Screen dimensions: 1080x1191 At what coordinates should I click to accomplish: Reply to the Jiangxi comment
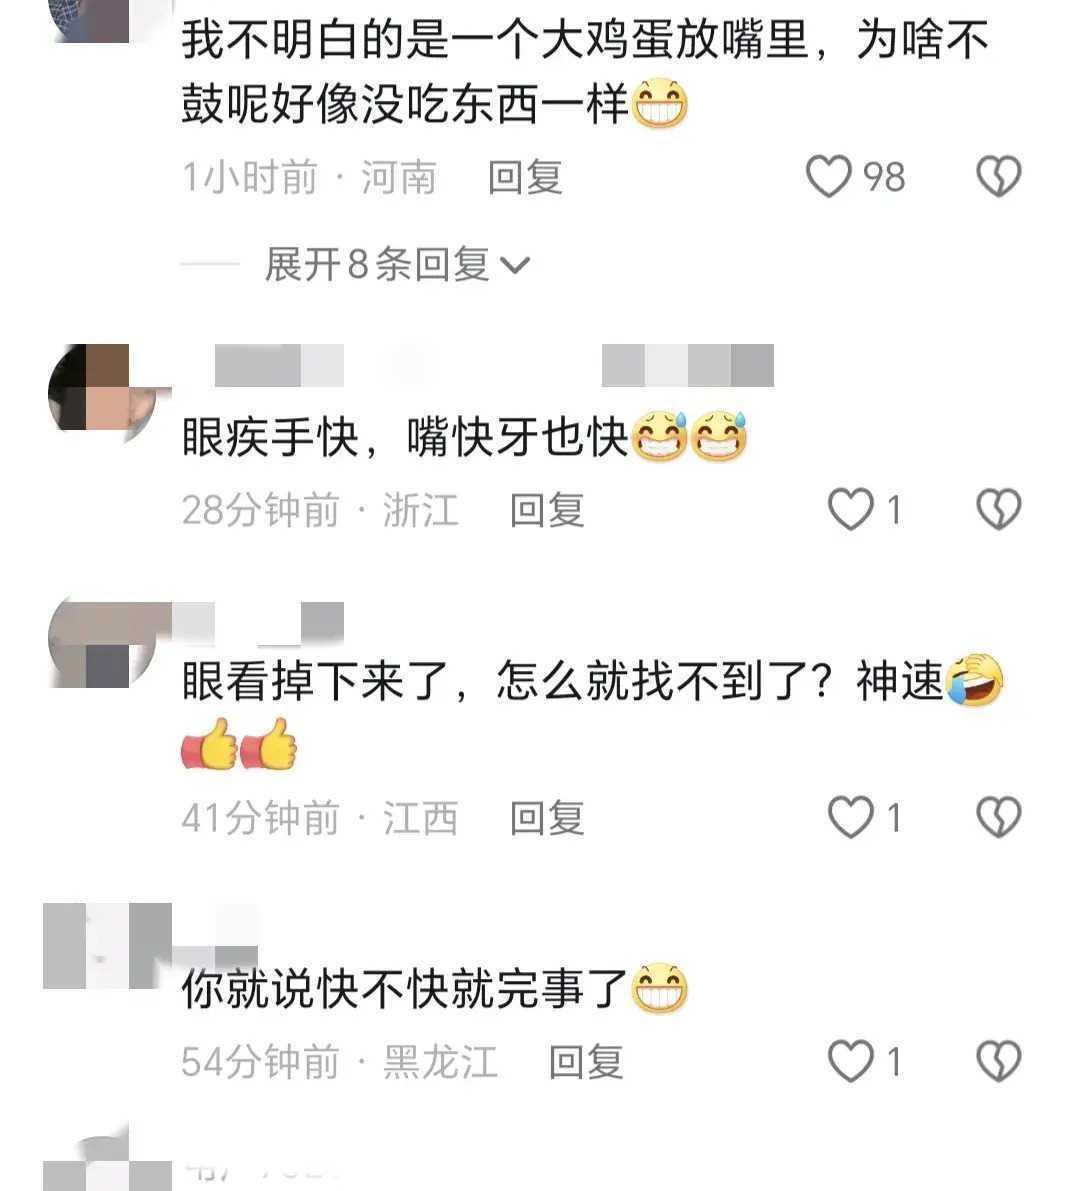(547, 818)
